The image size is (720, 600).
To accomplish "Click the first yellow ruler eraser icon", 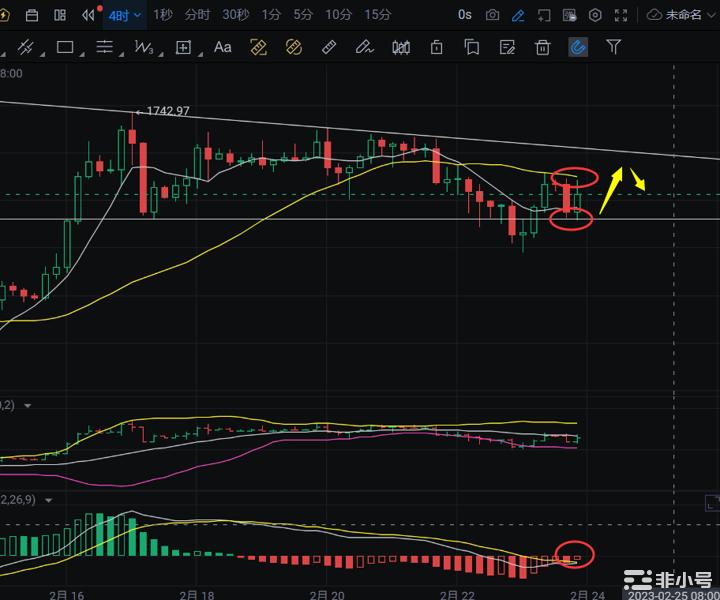I will point(259,47).
